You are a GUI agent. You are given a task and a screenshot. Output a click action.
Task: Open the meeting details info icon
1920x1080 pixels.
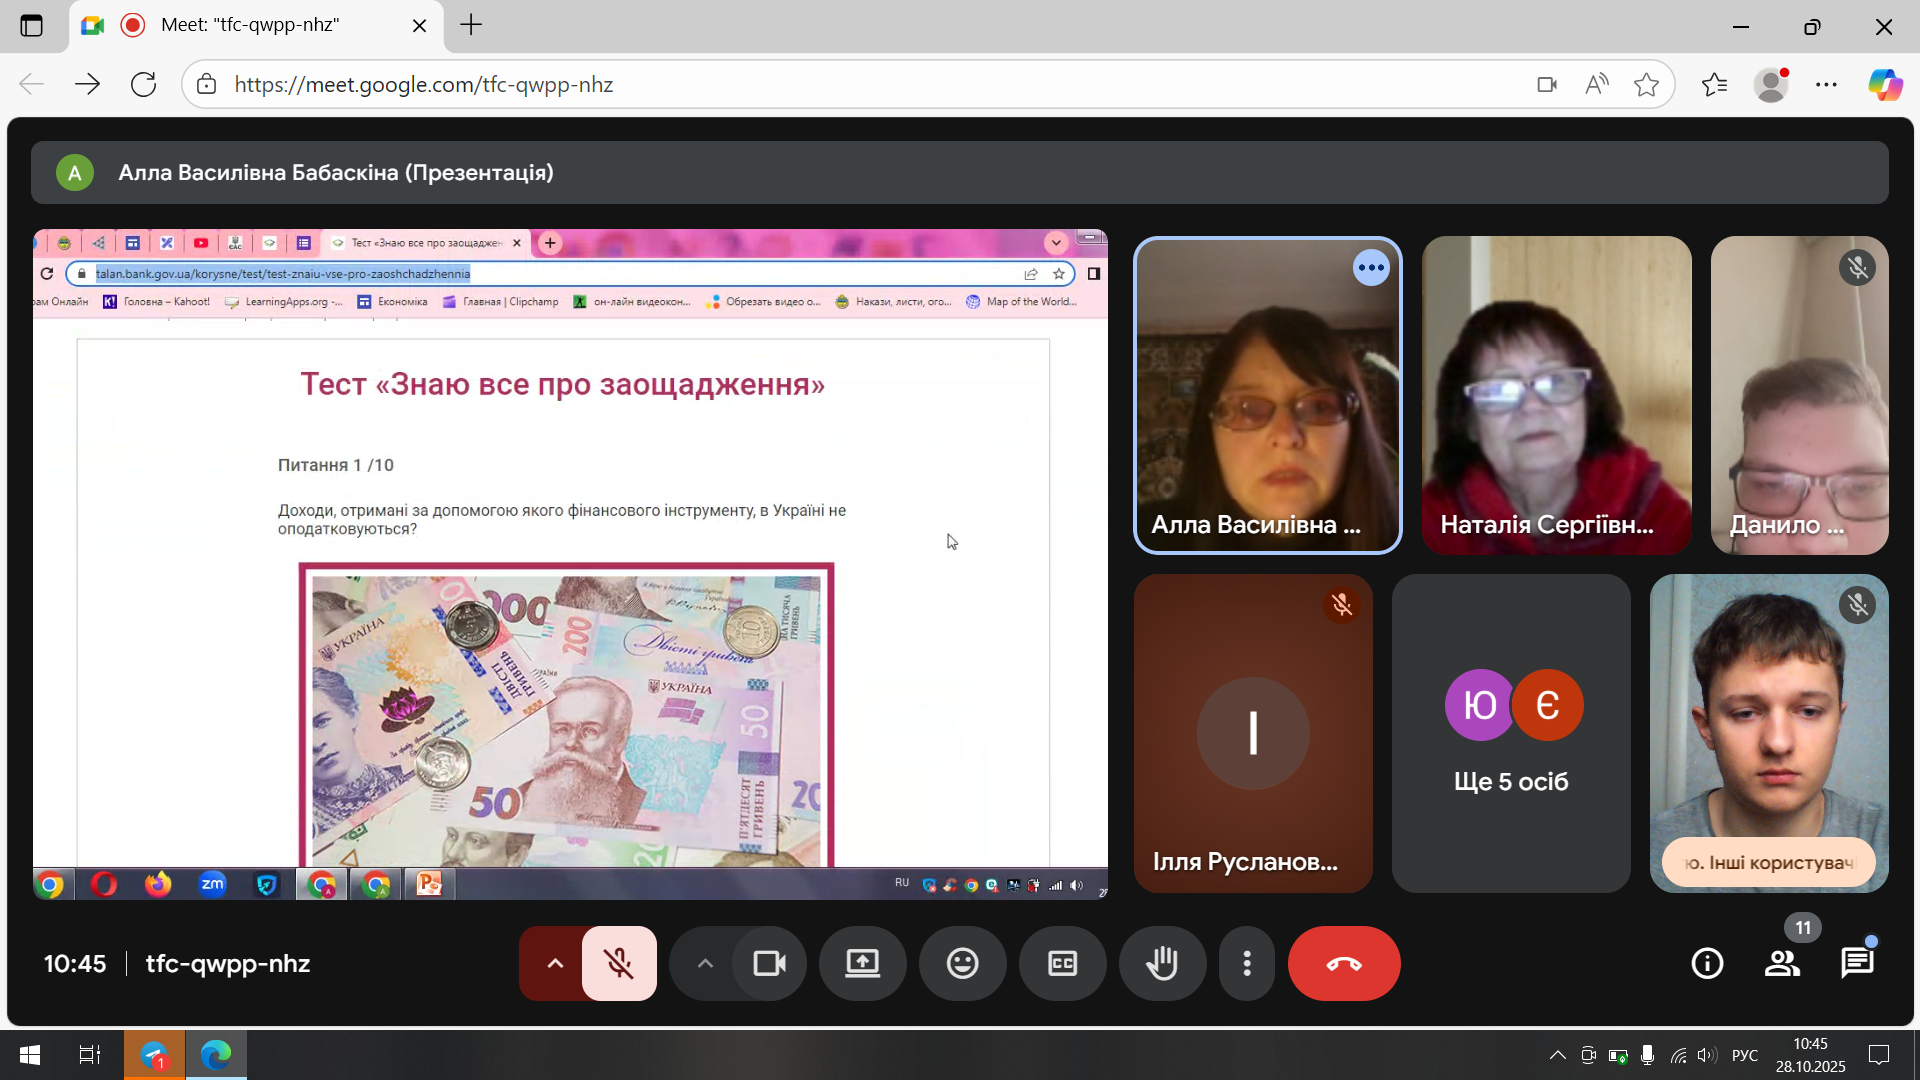[x=1707, y=963]
